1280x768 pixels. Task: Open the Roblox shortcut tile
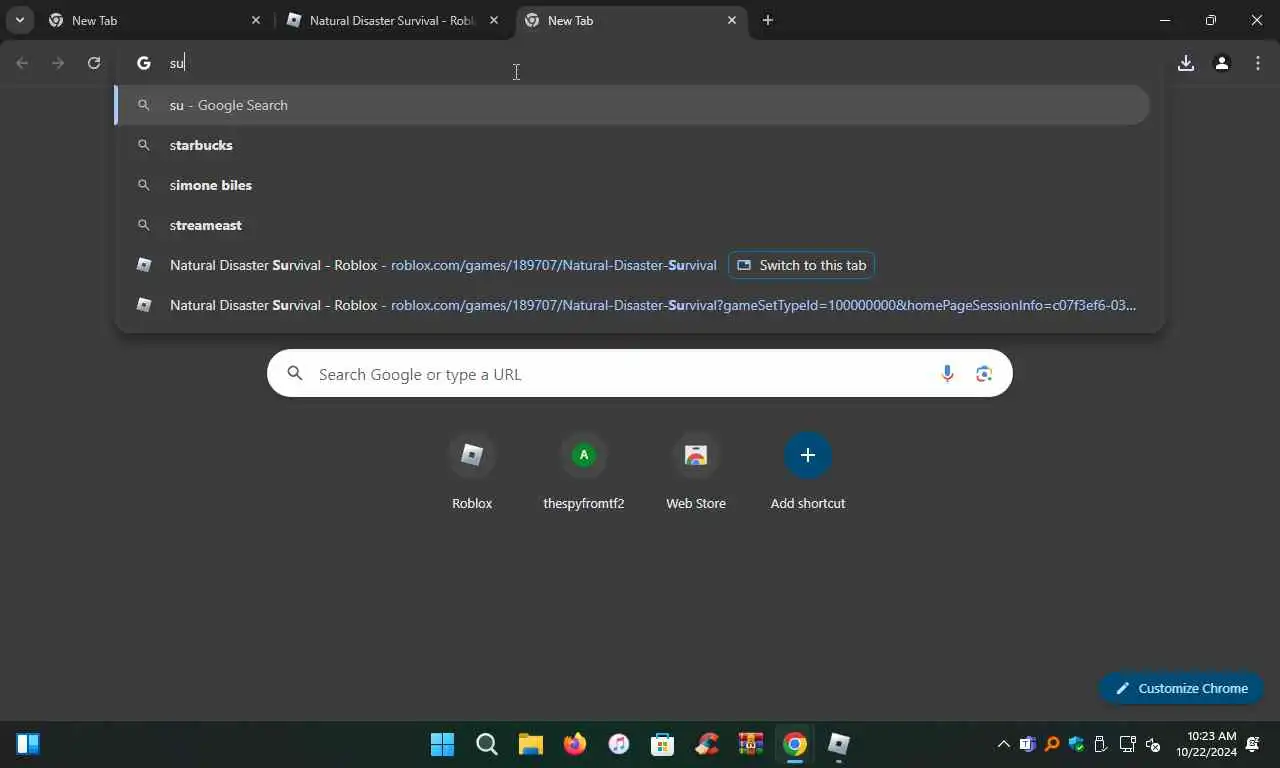tap(472, 472)
